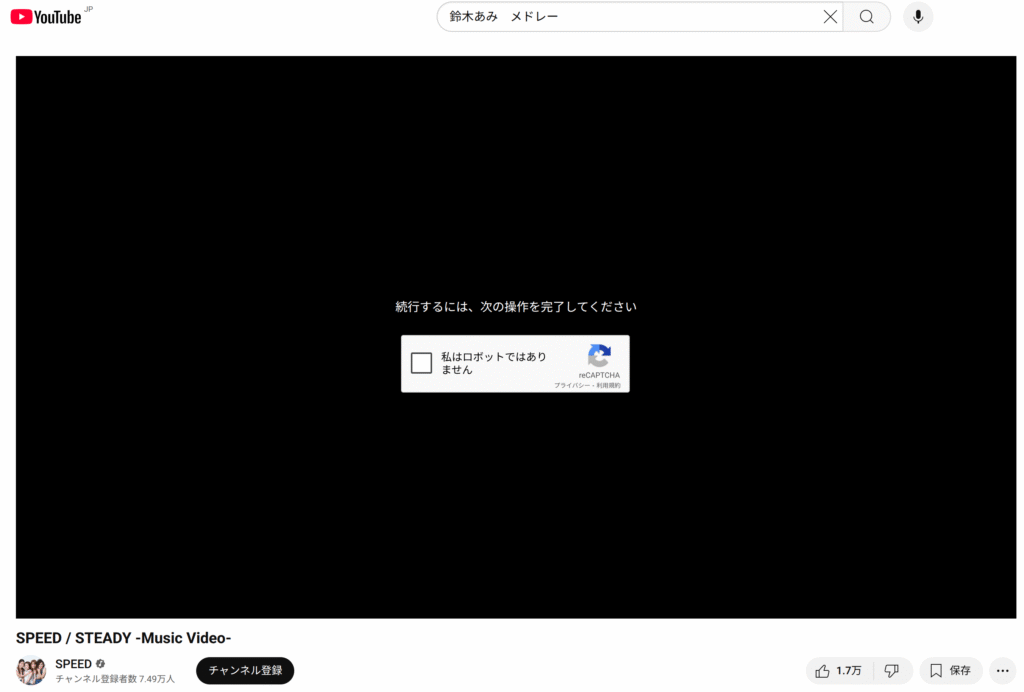The width and height of the screenshot is (1024, 692).
Task: Click the bookmark icon in the 保存 button
Action: click(936, 671)
